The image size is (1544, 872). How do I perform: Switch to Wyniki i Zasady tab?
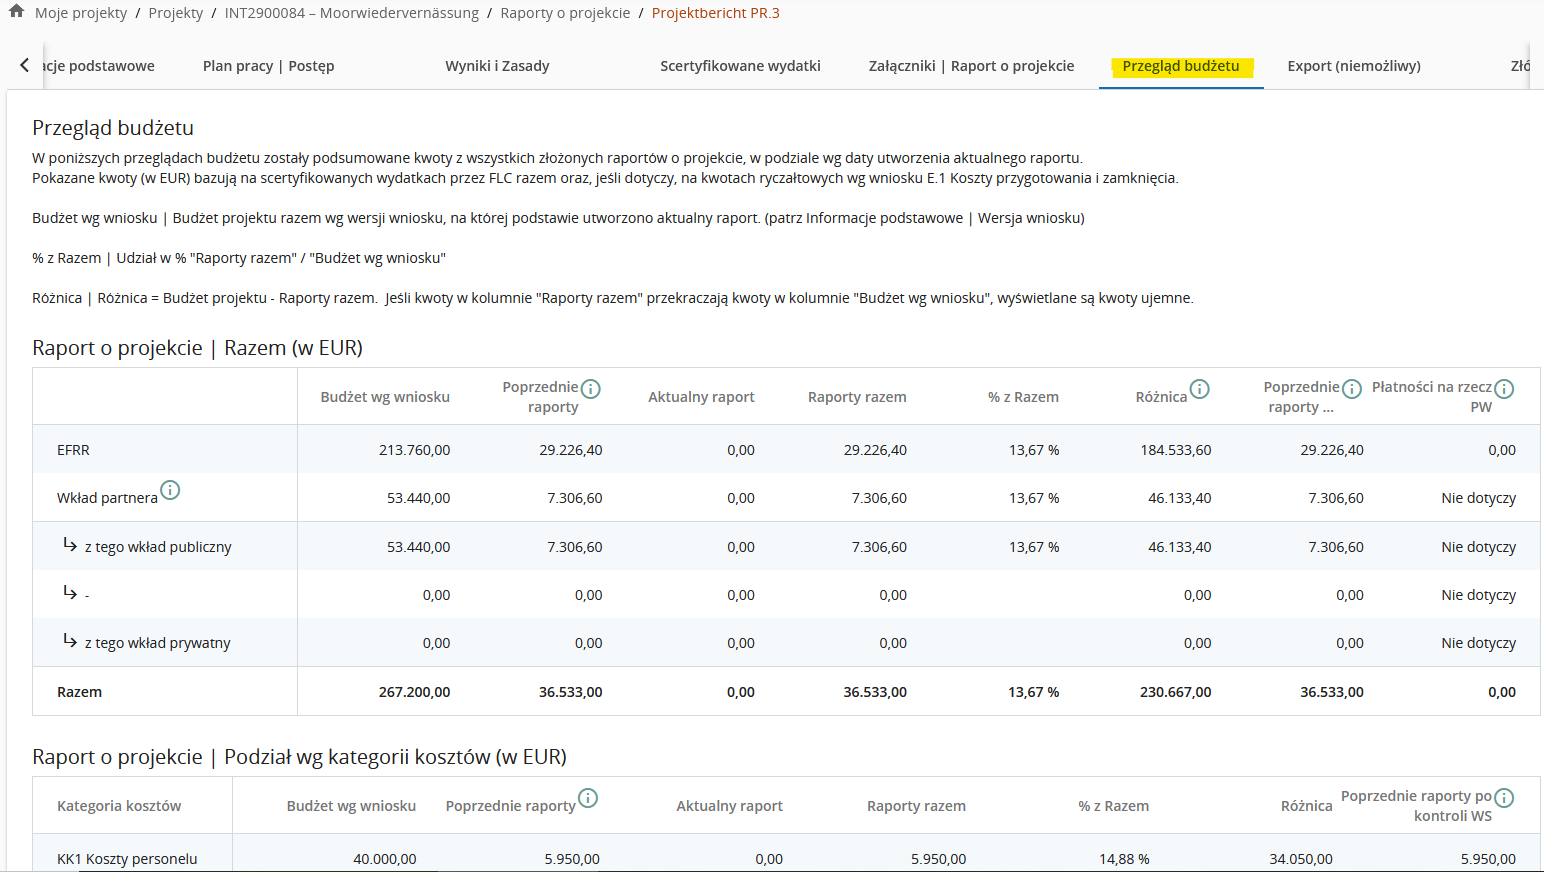click(497, 66)
